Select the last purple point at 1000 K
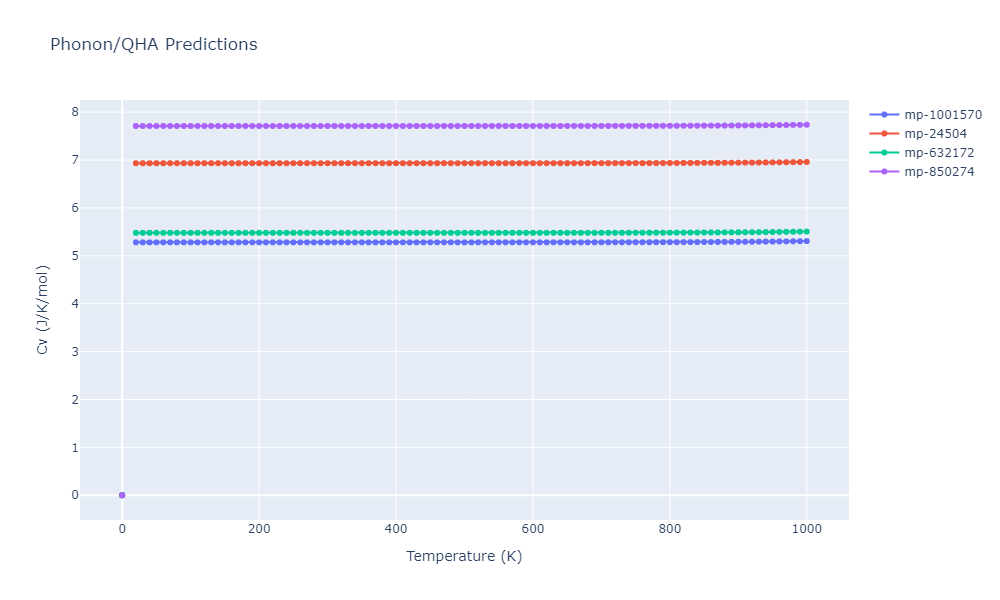Screen dimensions: 1000x600 coord(807,125)
